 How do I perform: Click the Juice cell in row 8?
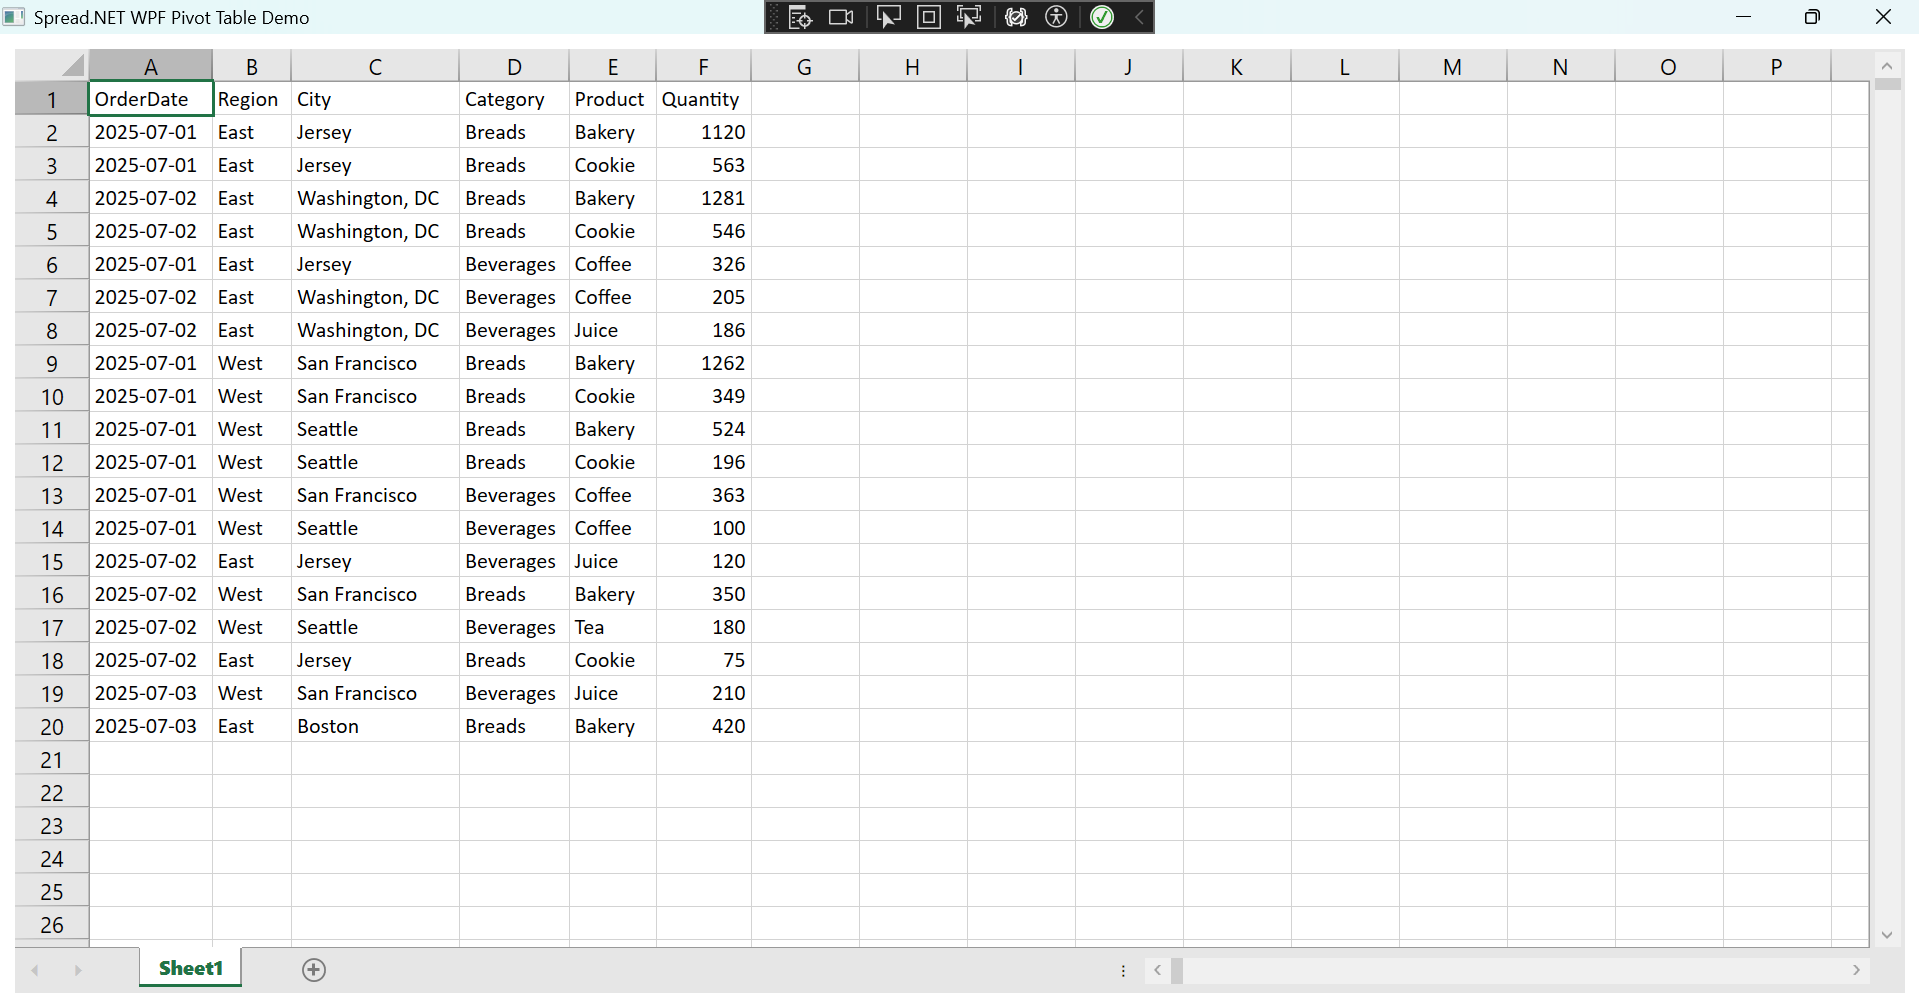613,330
